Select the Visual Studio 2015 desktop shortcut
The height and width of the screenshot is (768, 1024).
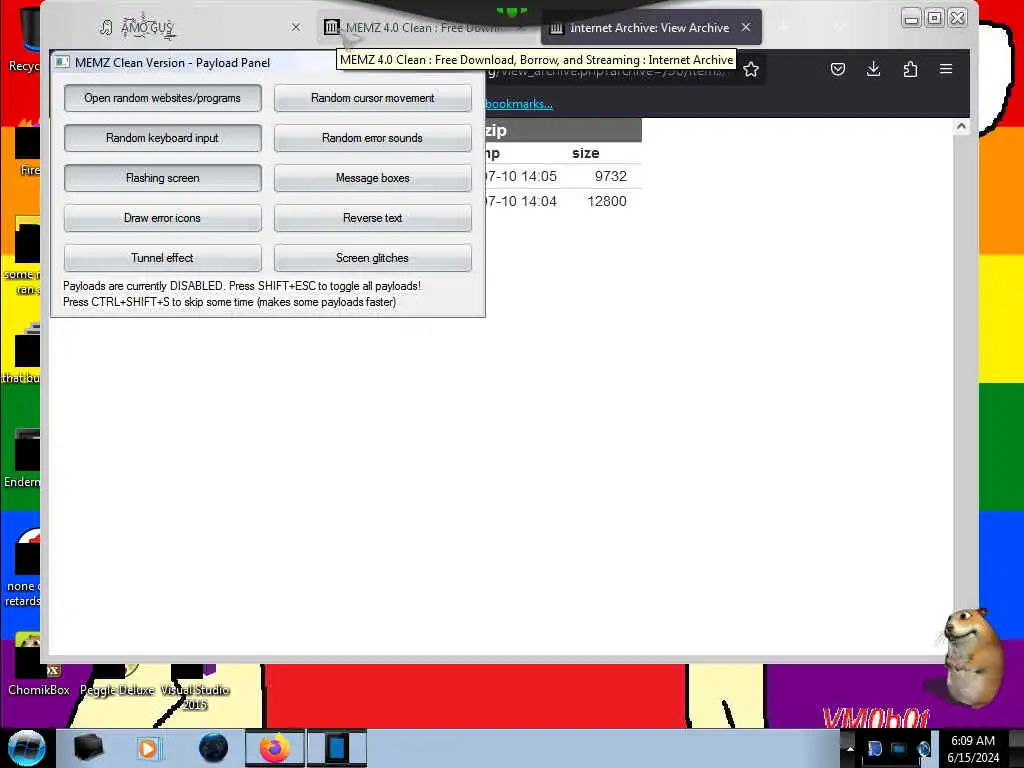(195, 688)
